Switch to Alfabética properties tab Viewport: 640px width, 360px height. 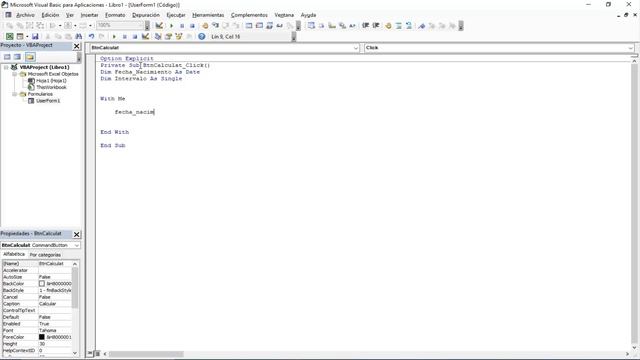pyautogui.click(x=14, y=254)
